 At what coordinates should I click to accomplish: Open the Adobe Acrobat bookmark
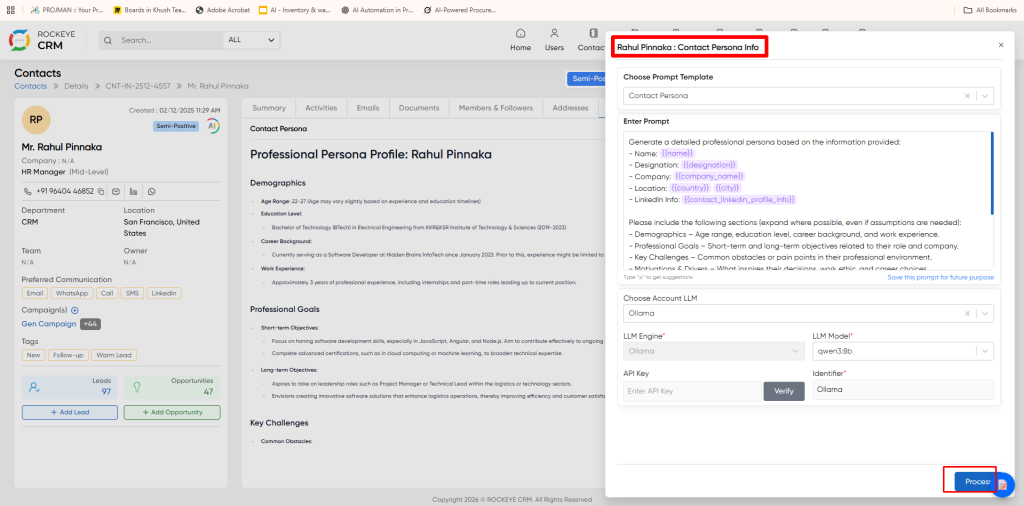point(223,10)
